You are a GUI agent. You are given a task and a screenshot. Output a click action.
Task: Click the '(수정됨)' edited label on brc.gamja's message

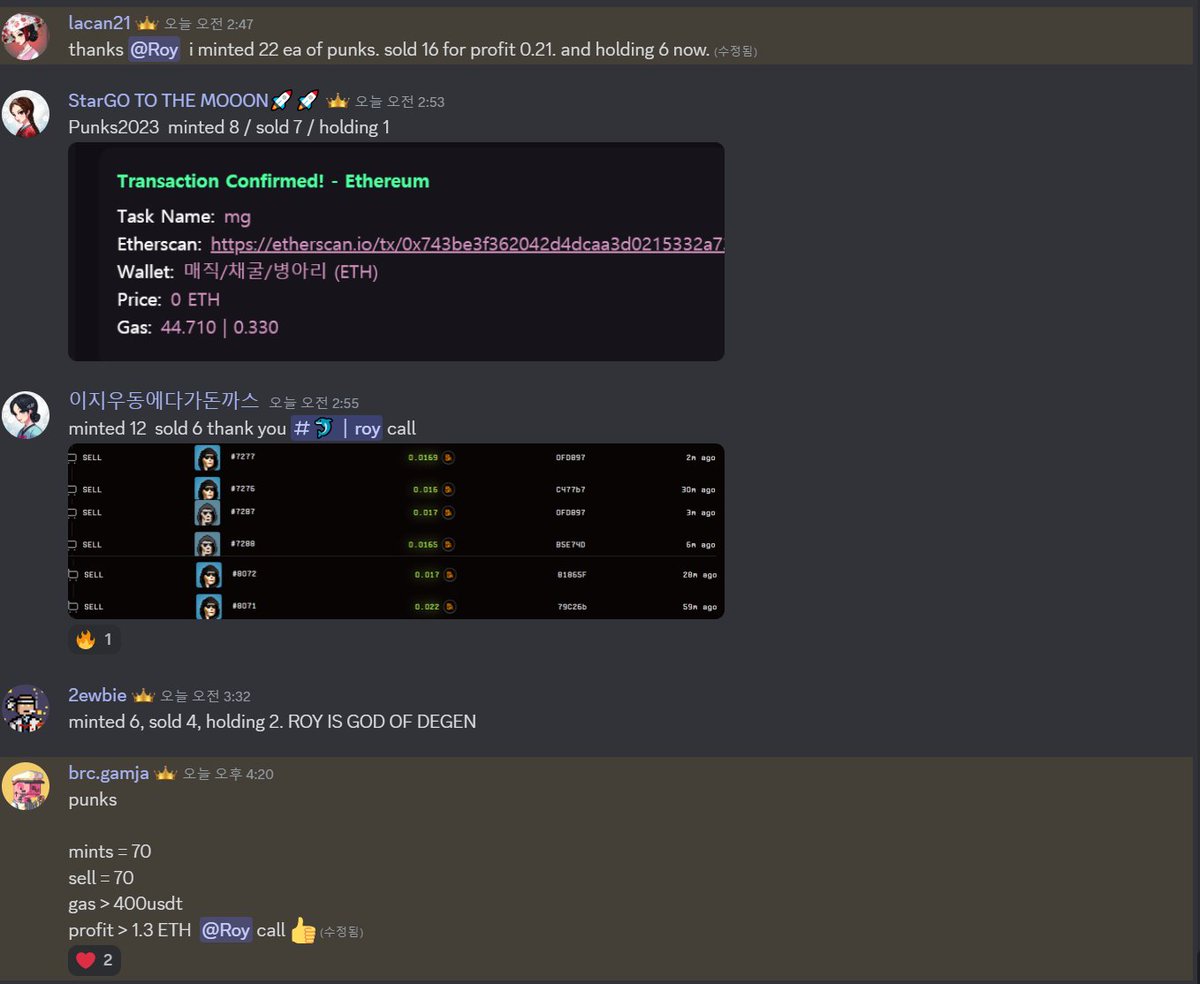[342, 932]
